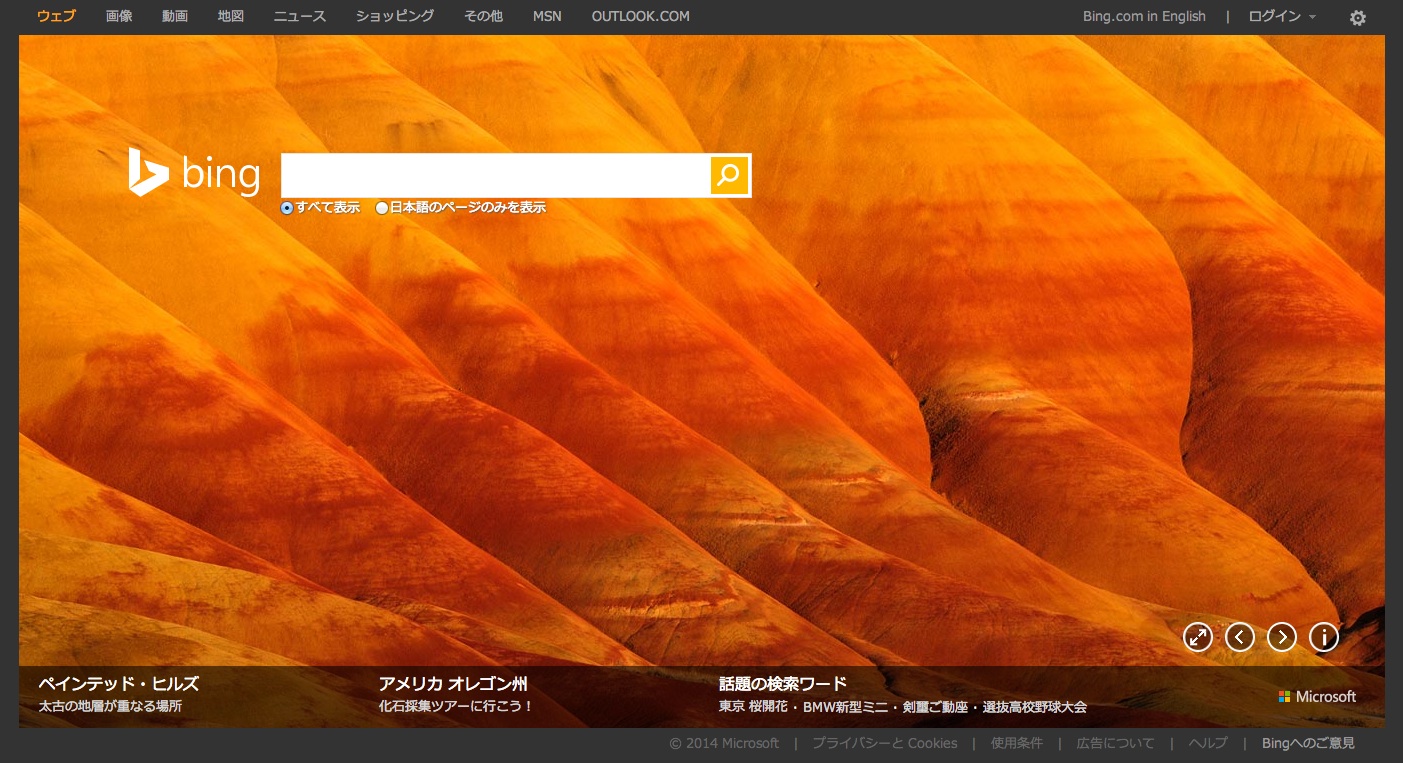
Task: Go to the ニュース tab
Action: [x=299, y=16]
